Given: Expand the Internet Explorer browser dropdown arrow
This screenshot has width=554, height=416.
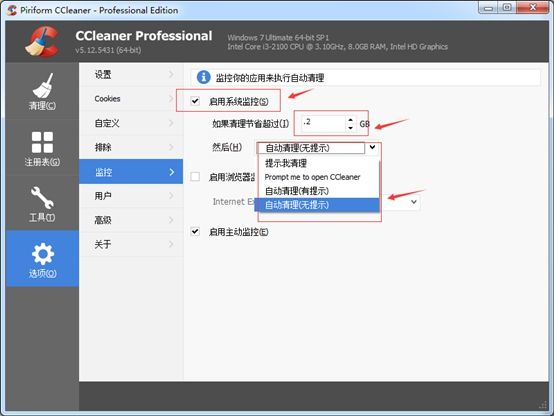Looking at the screenshot, I should coord(414,202).
